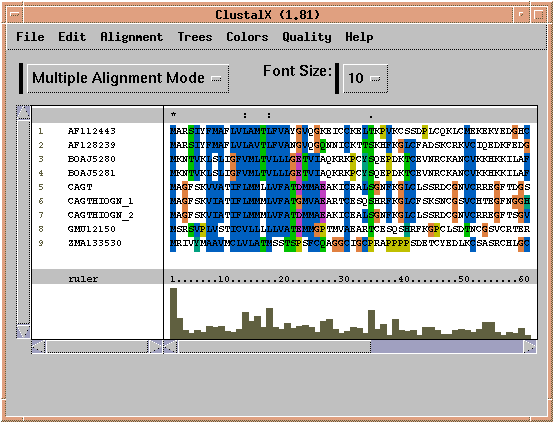Image resolution: width=553 pixels, height=422 pixels.
Task: Click the tallest quality bar at column 1
Action: pyautogui.click(x=173, y=313)
